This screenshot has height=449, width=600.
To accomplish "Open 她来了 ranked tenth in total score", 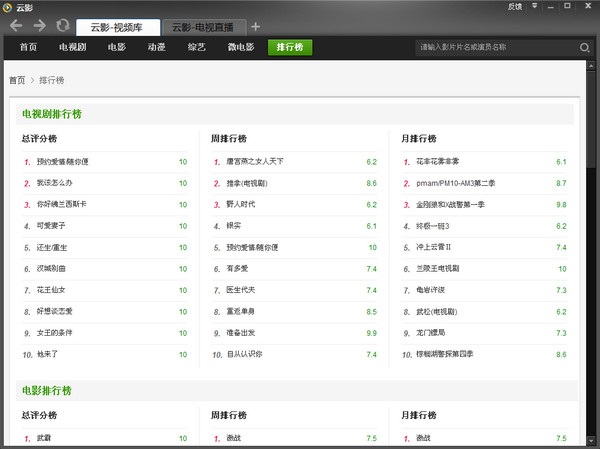I will (x=47, y=354).
